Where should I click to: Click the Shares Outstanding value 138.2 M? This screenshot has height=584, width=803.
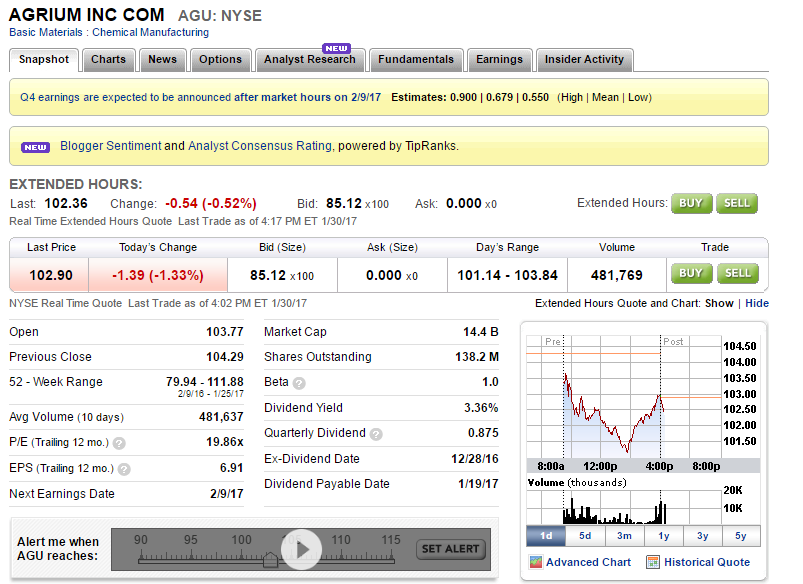(x=477, y=357)
